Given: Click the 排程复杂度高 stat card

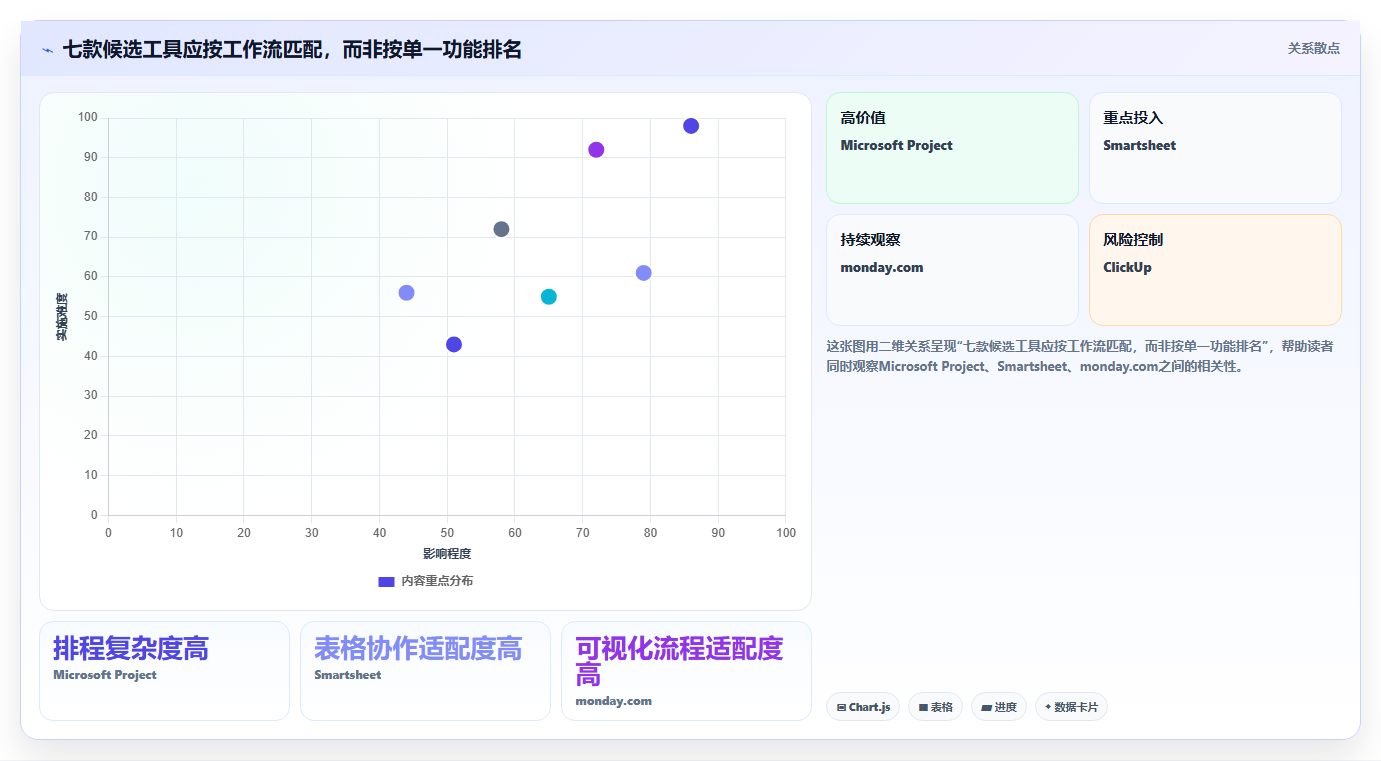Looking at the screenshot, I should tap(164, 671).
